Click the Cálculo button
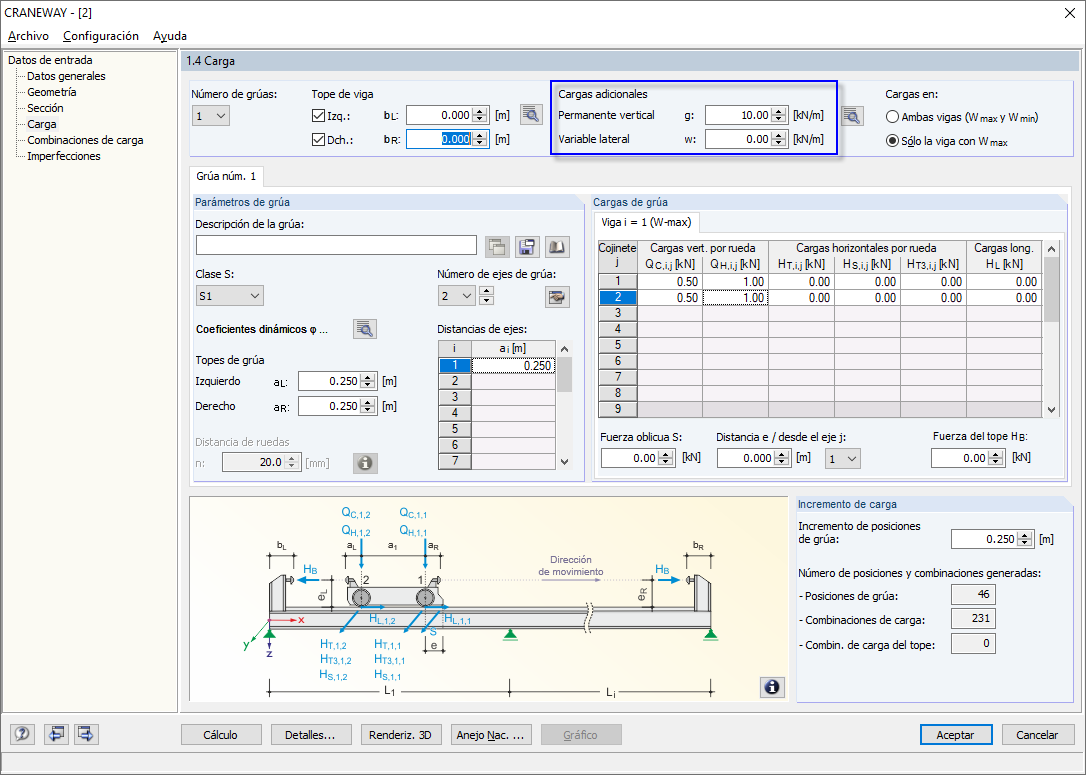1086x775 pixels. 221,735
